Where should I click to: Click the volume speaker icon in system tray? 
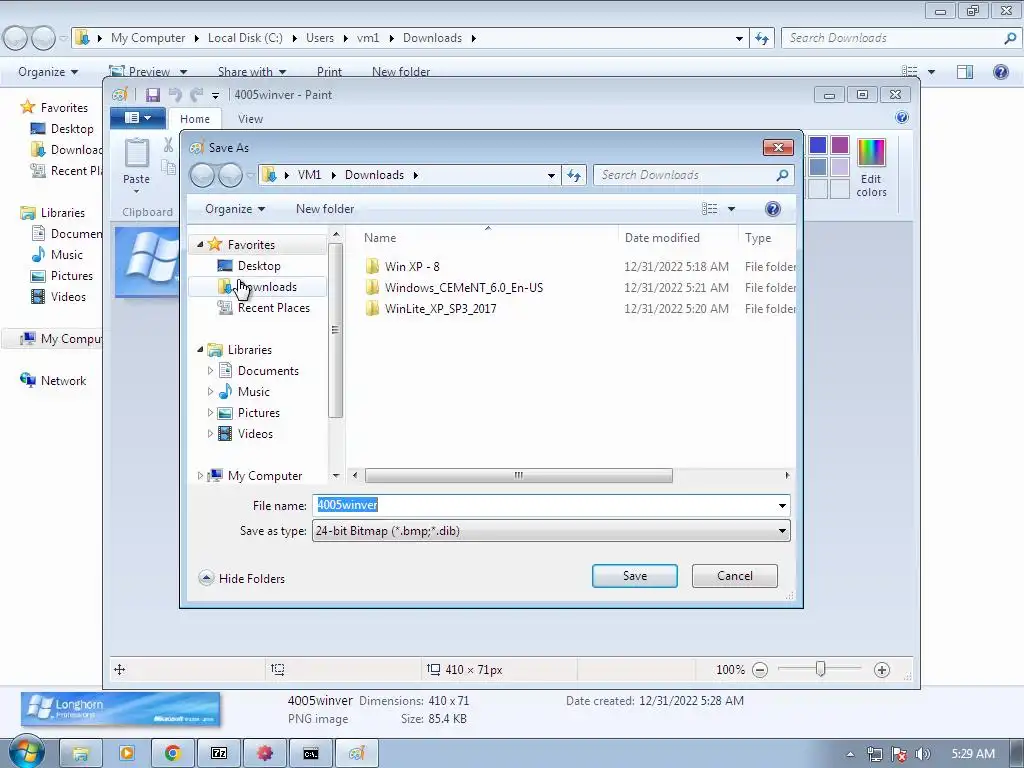point(923,754)
